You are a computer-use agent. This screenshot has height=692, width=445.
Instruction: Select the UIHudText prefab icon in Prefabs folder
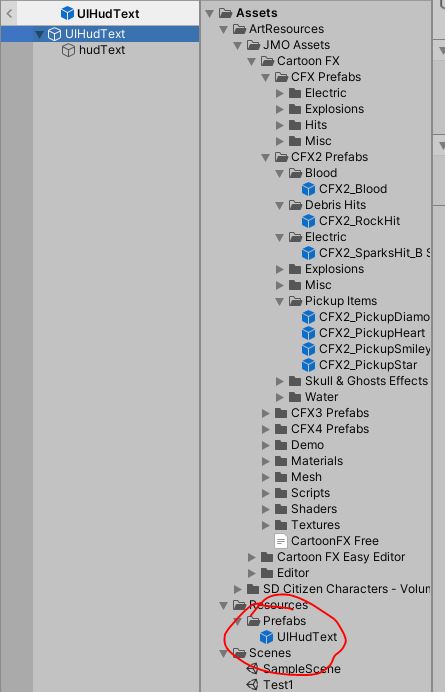tap(266, 637)
